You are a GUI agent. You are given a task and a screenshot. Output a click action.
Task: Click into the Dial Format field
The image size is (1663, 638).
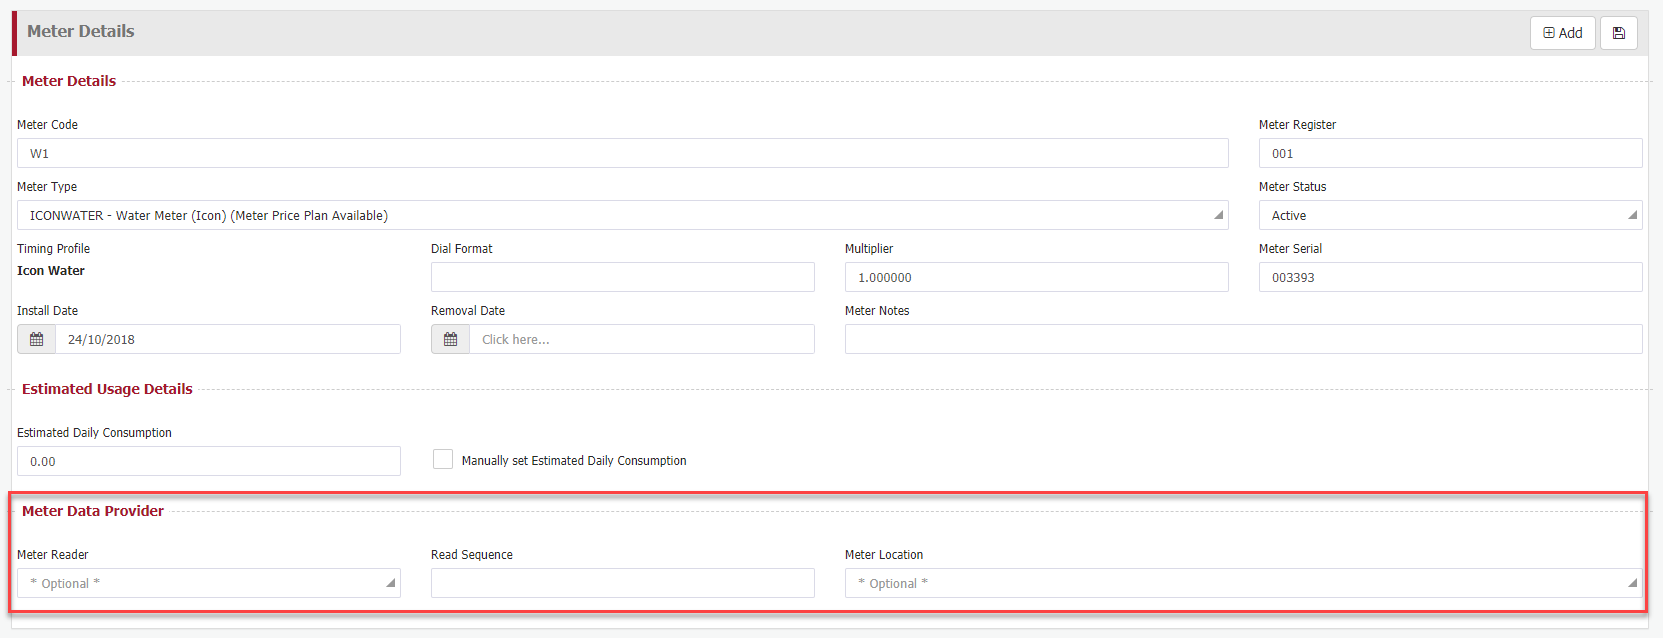(x=622, y=277)
